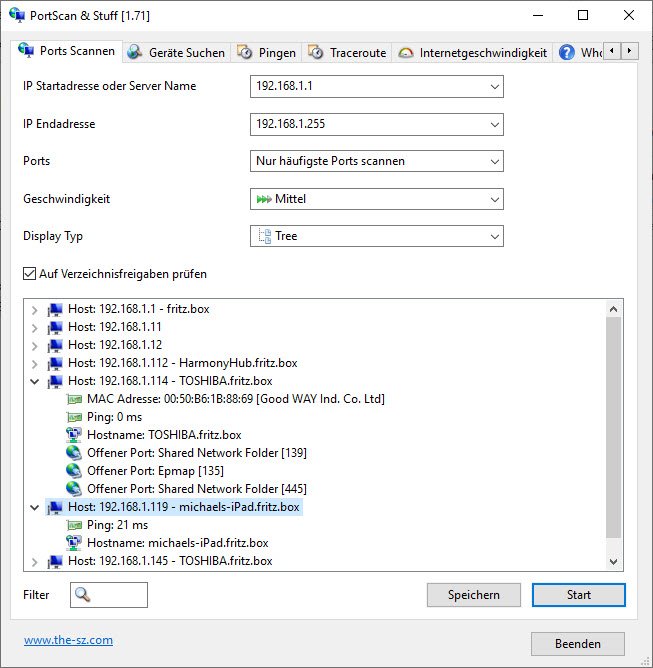Open the Display Typ Tree dropdown
Viewport: 653px width, 668px height.
pyautogui.click(x=495, y=236)
